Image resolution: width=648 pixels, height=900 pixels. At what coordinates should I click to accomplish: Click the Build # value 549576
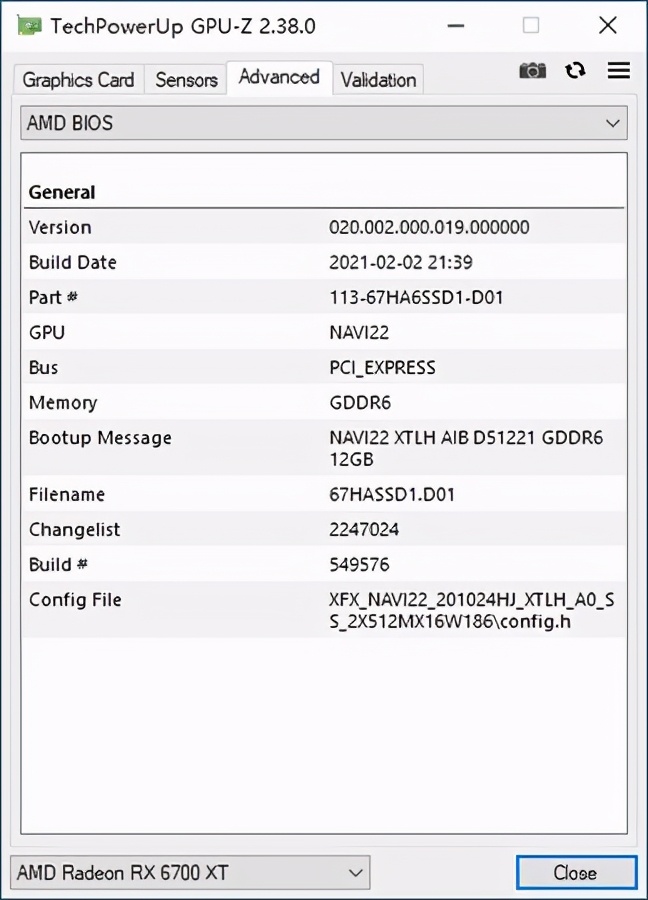(359, 564)
